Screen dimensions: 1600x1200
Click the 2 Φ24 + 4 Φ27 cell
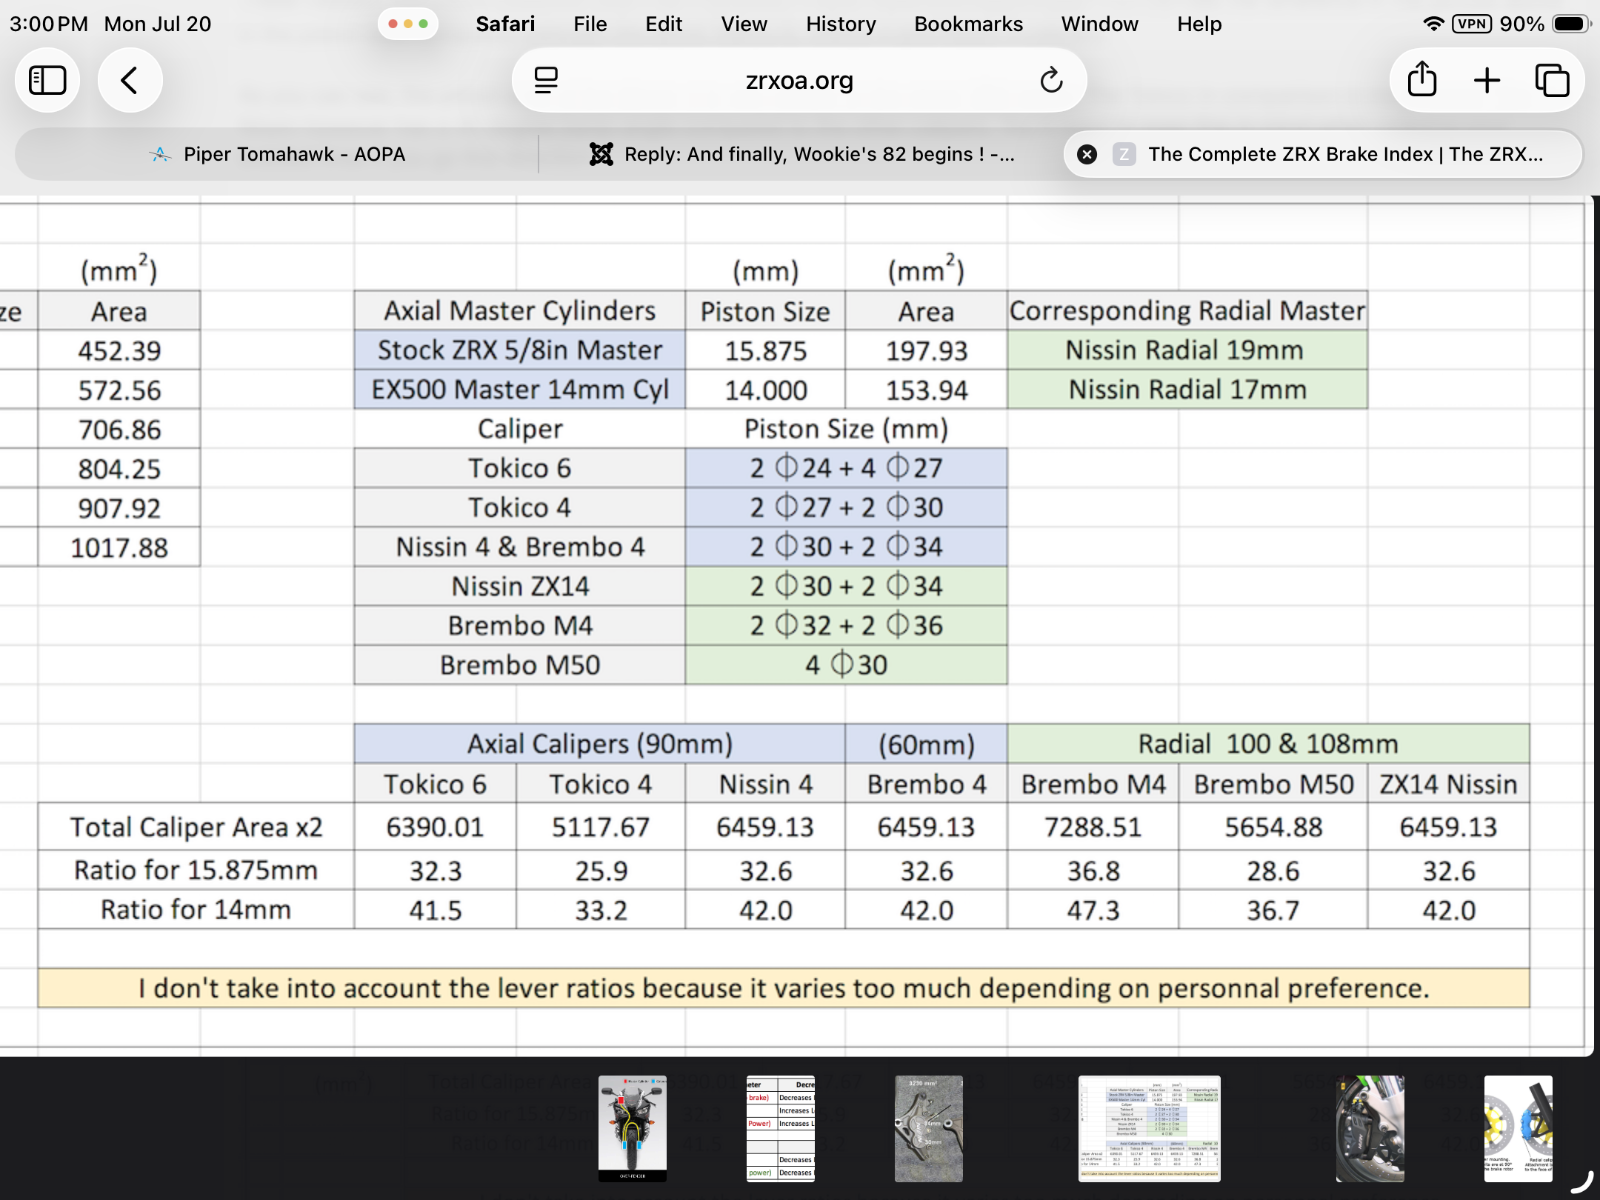click(846, 468)
